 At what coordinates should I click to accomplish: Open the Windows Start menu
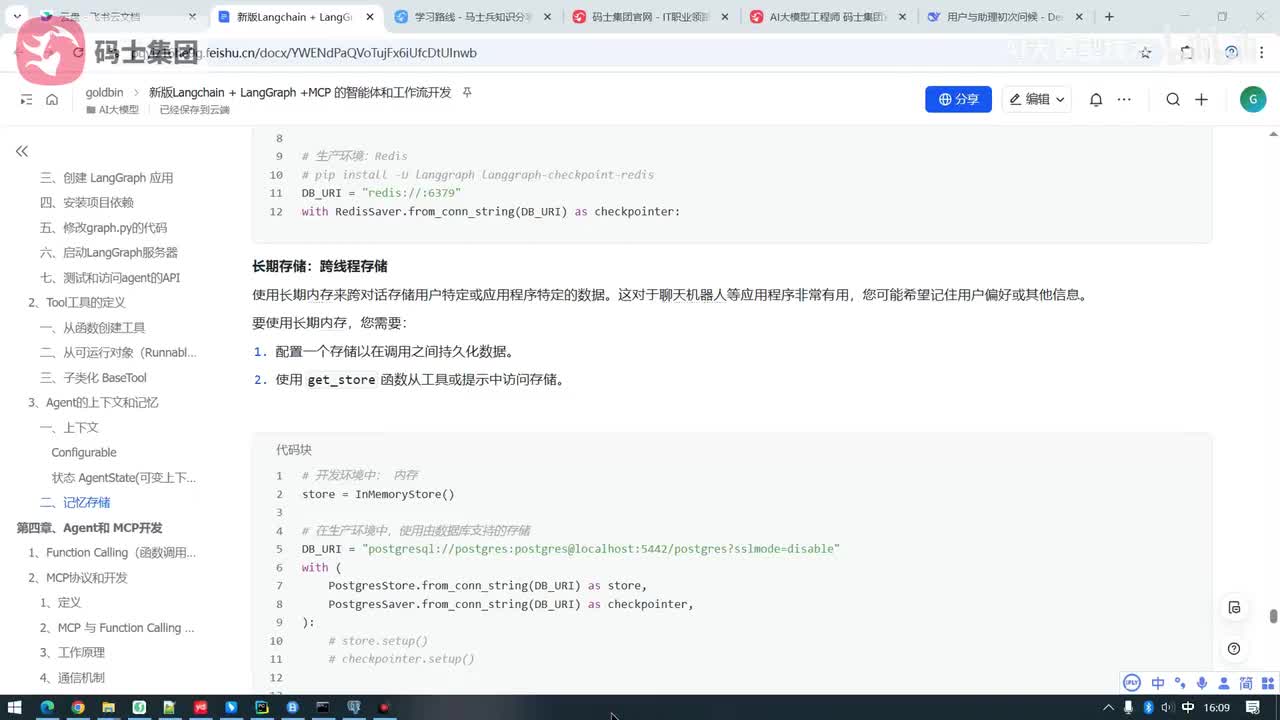tap(15, 707)
